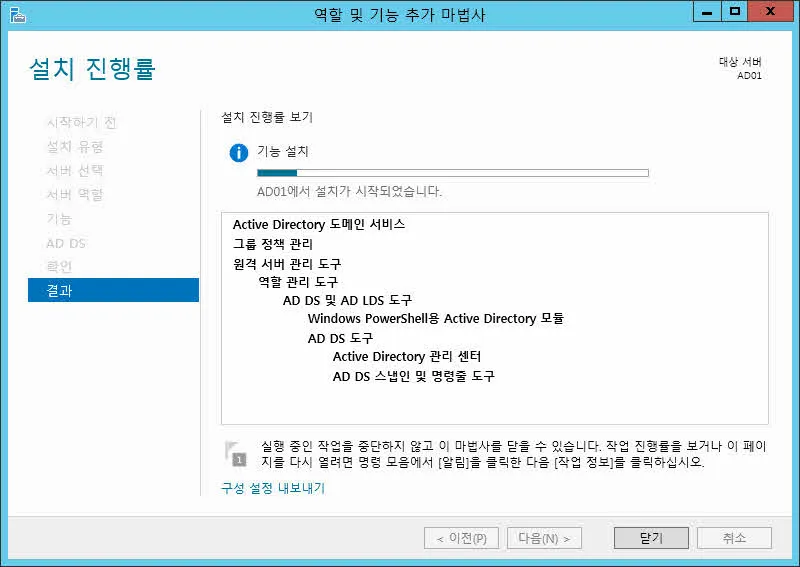
Task: Select the 시작하기 전 step
Action: tap(82, 122)
